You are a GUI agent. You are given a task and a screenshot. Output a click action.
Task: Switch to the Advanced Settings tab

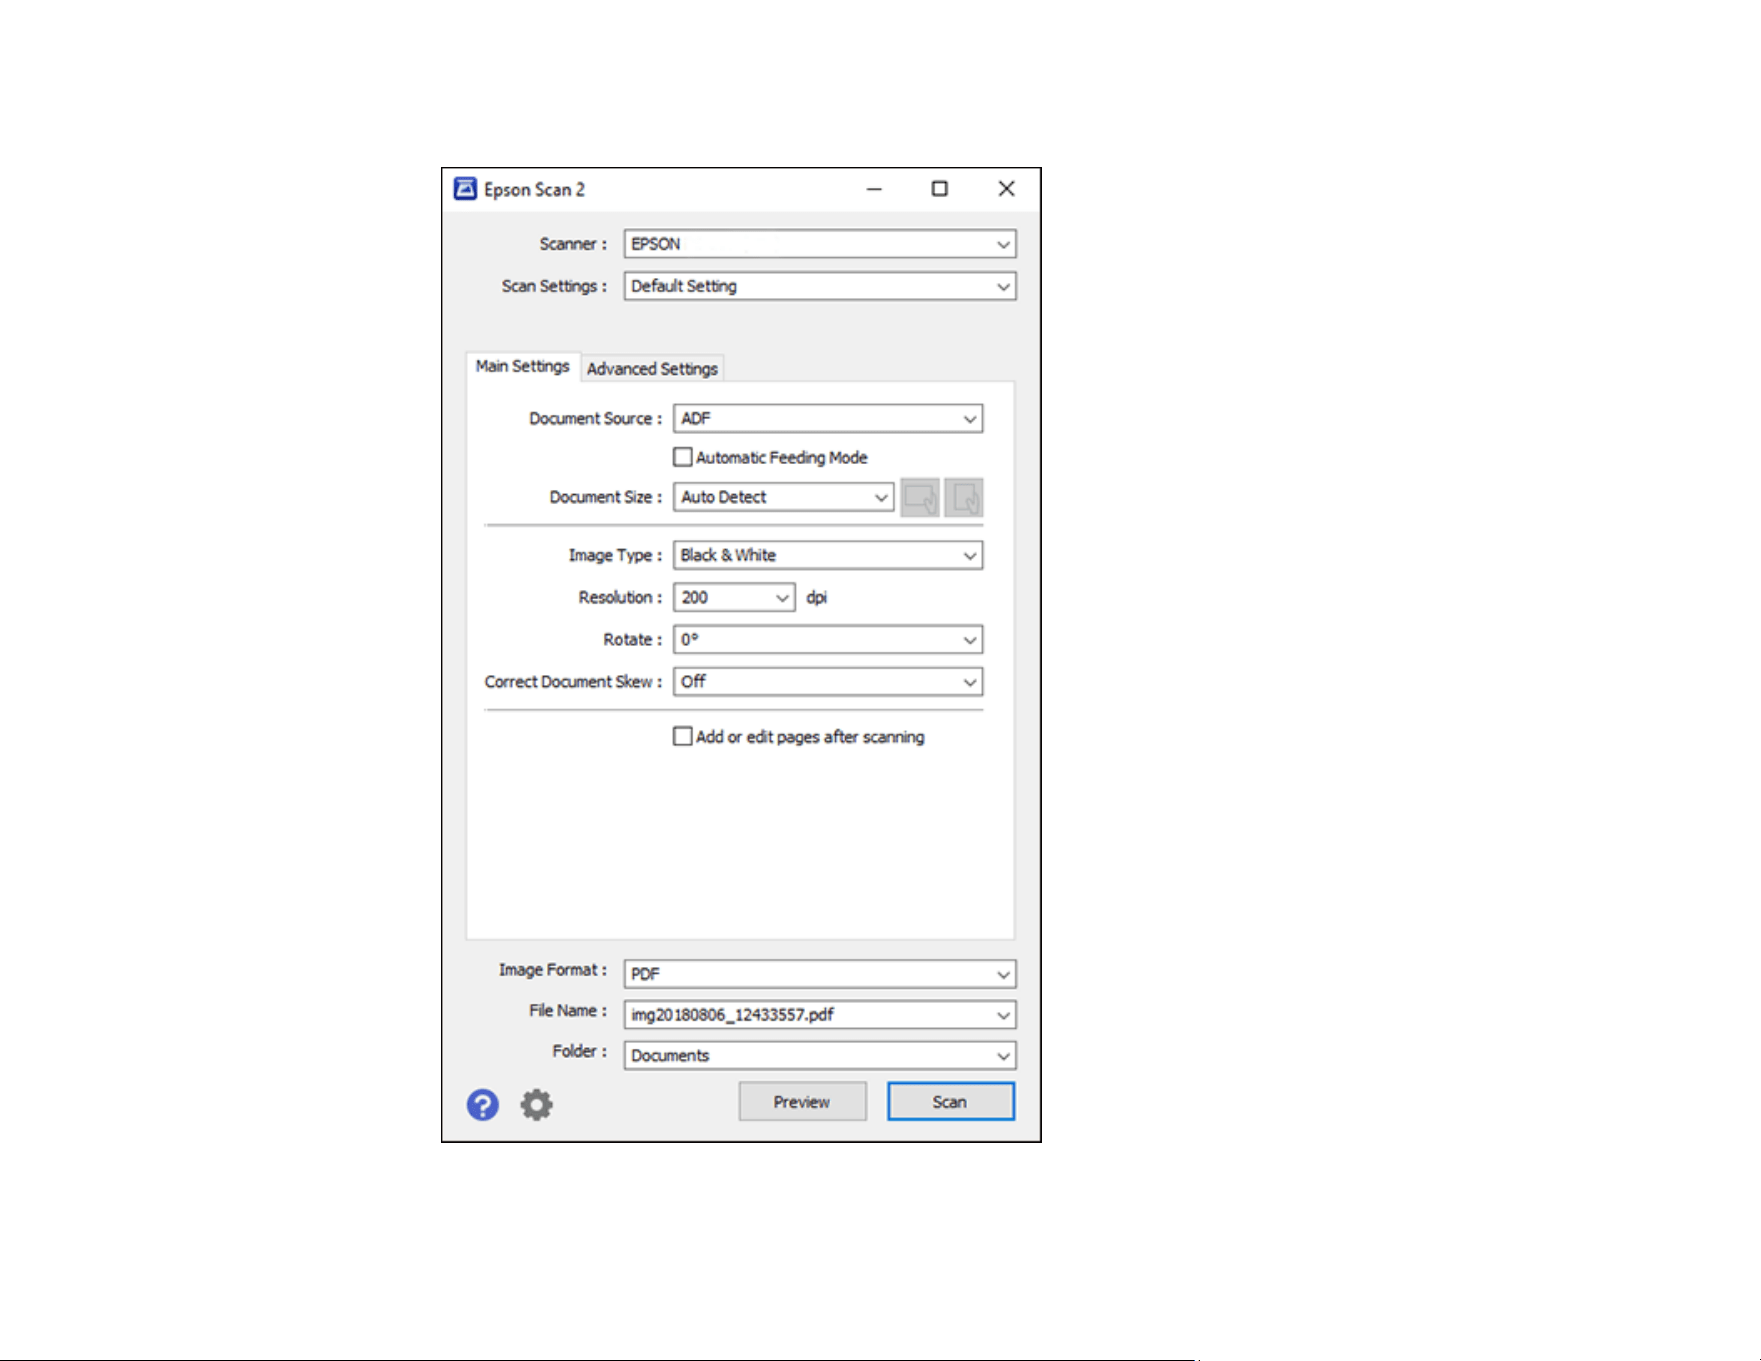(652, 368)
